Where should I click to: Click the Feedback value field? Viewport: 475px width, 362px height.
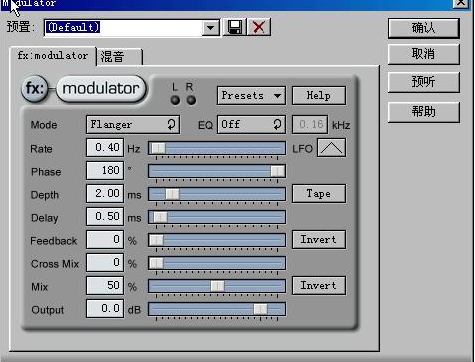(105, 239)
